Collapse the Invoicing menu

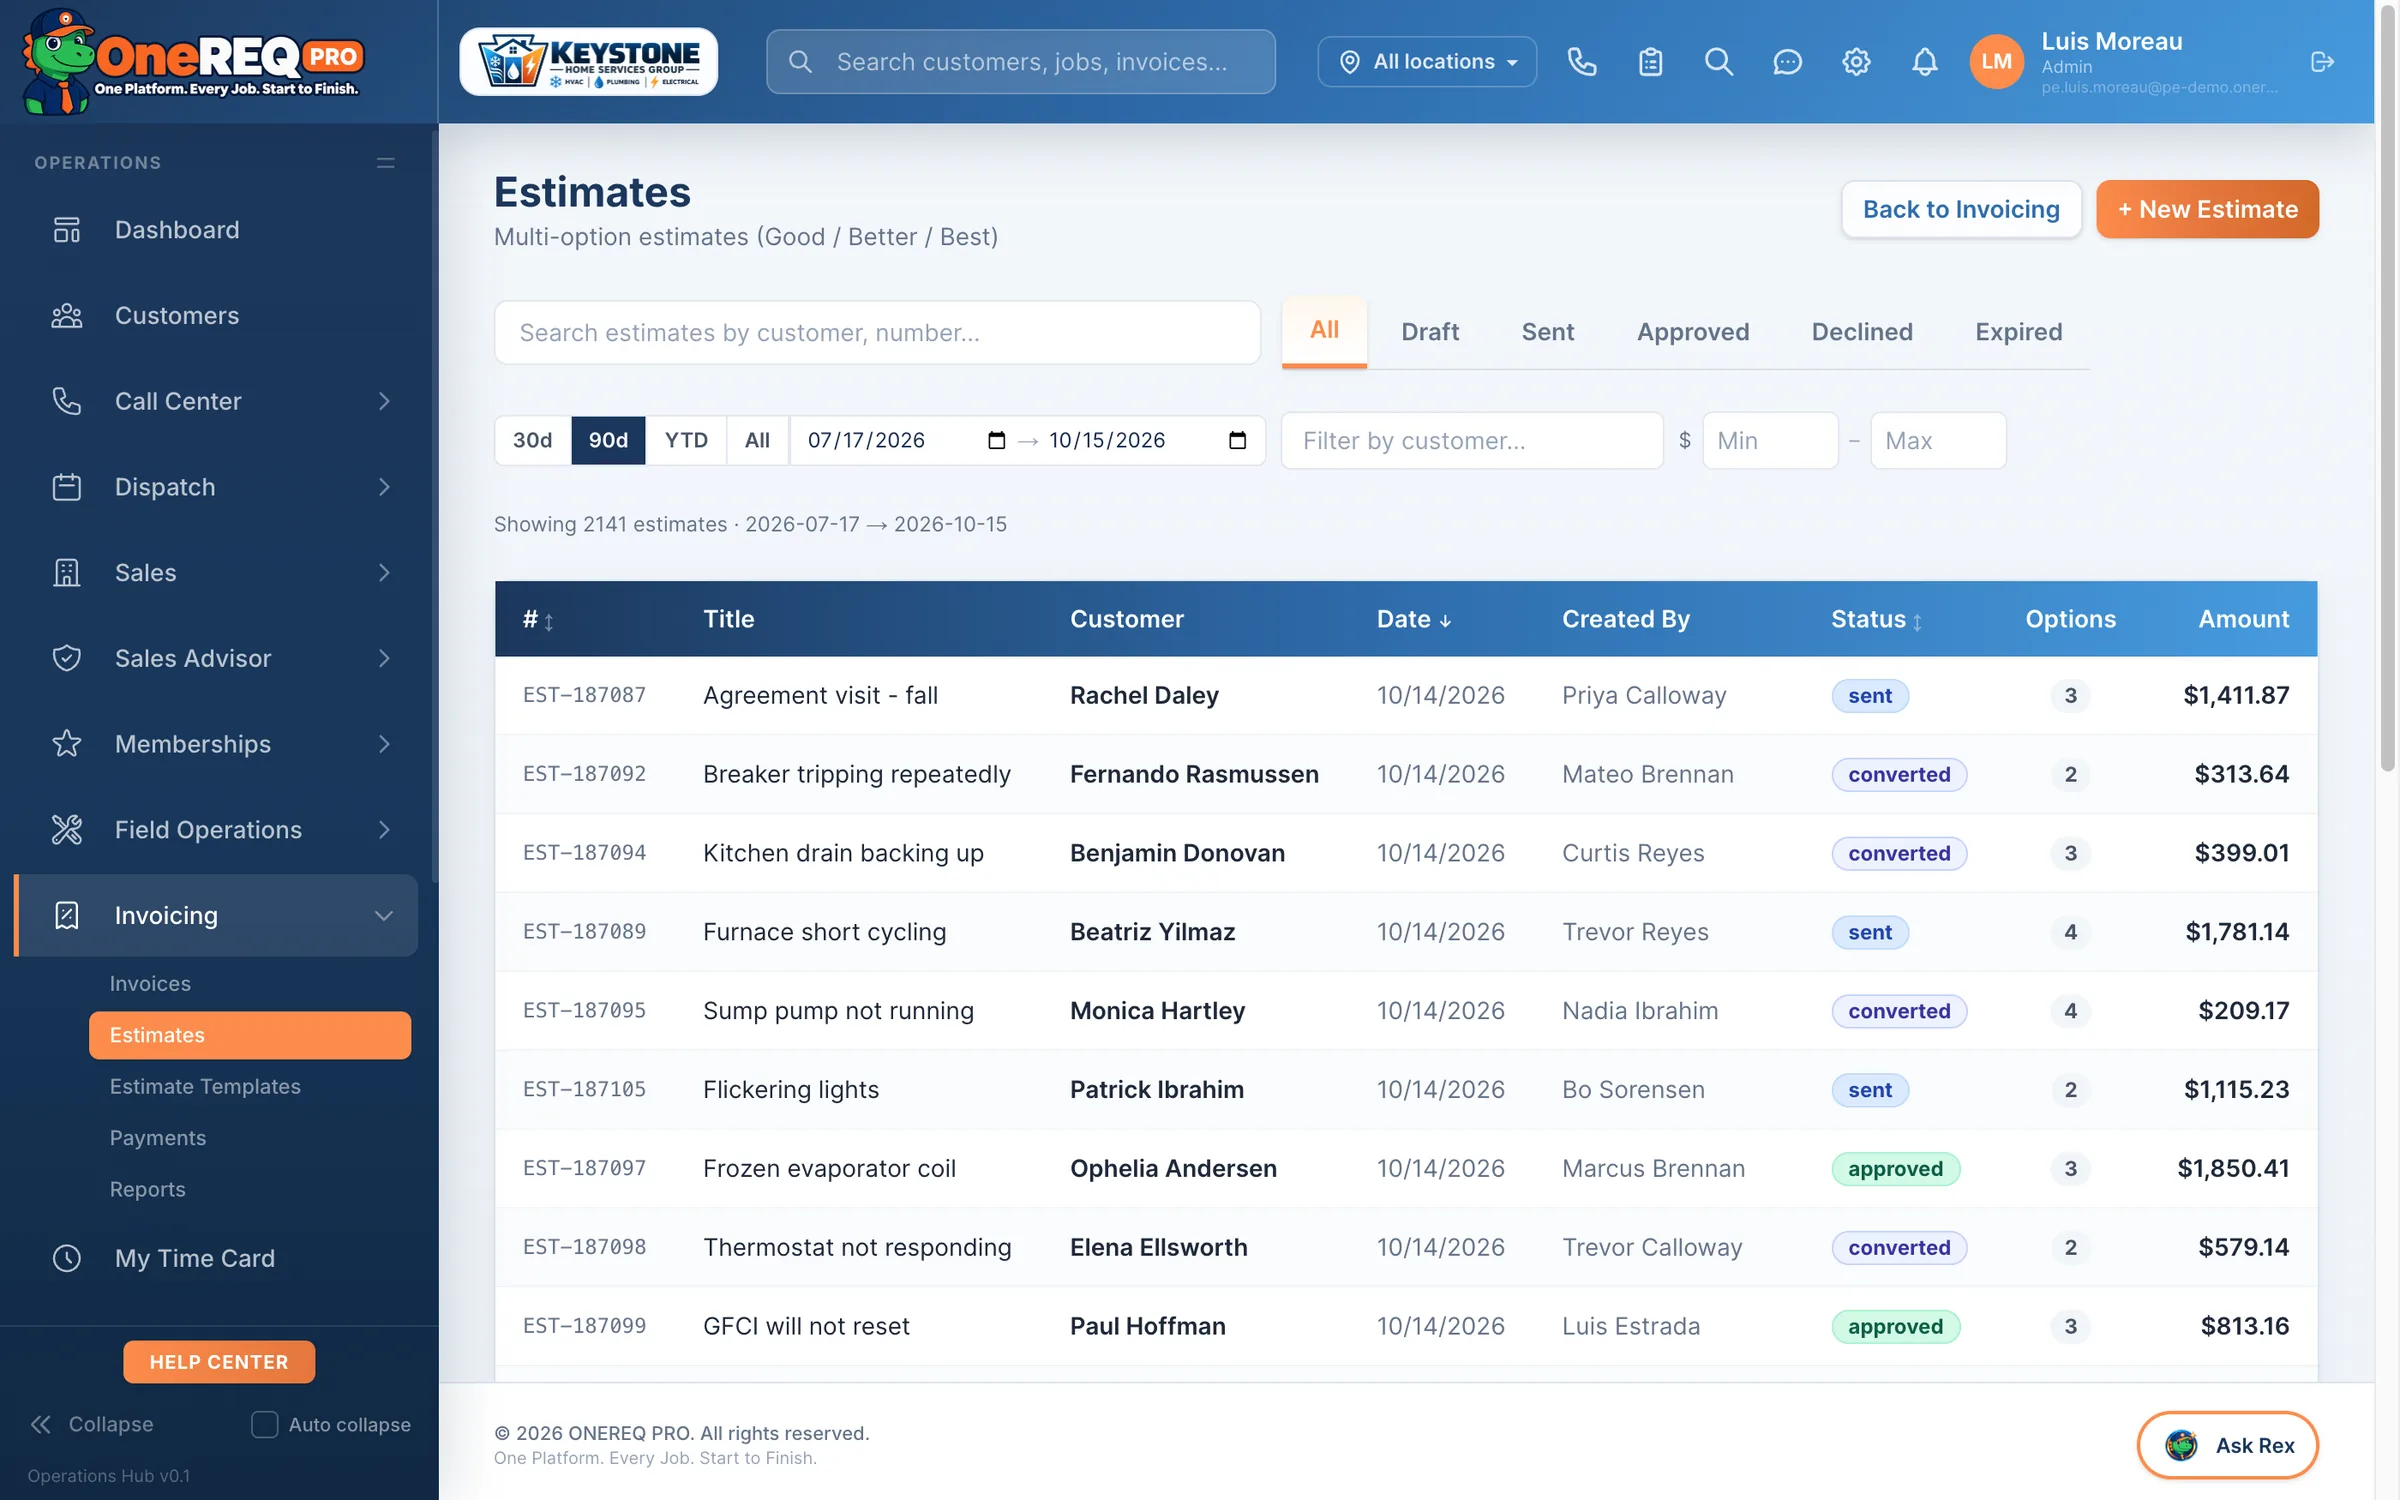(216, 916)
